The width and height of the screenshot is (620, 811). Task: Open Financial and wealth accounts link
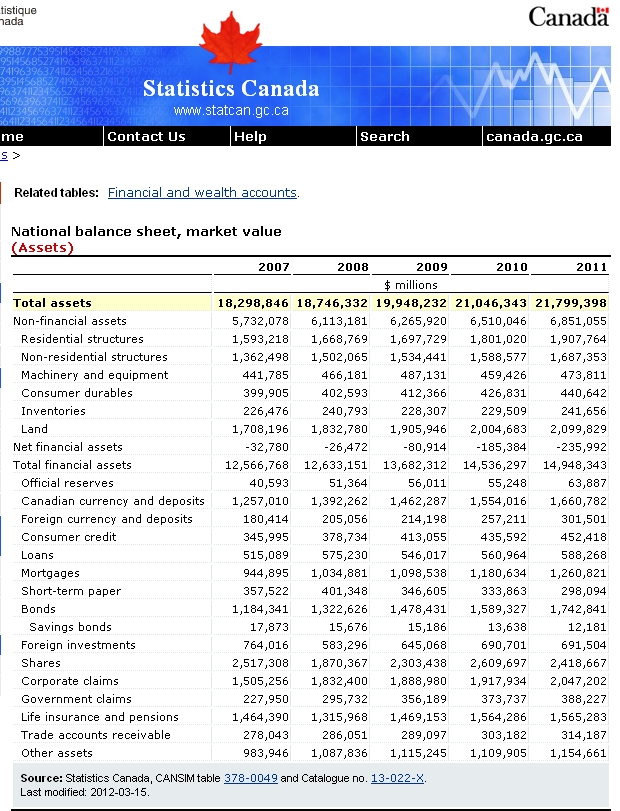[x=202, y=192]
